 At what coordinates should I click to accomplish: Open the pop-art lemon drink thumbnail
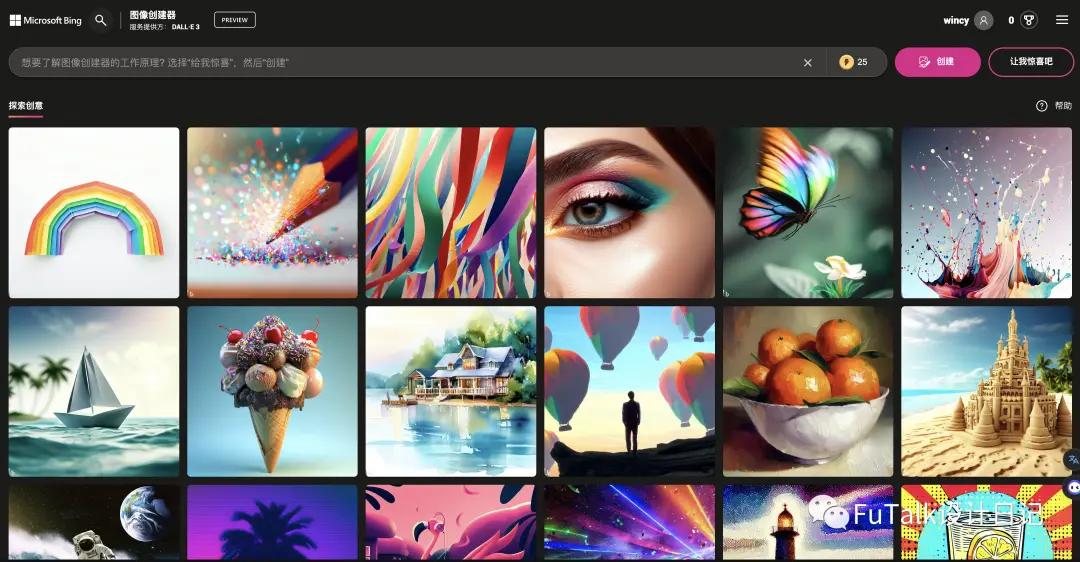pyautogui.click(x=986, y=522)
